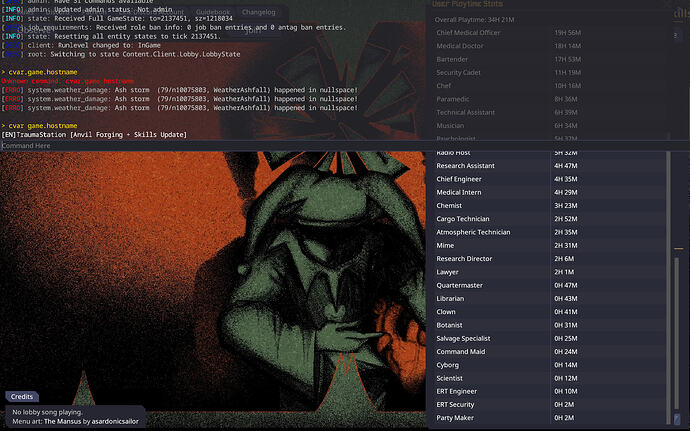Select the Cargo Technician row
The width and height of the screenshot is (690, 431).
[x=550, y=219]
